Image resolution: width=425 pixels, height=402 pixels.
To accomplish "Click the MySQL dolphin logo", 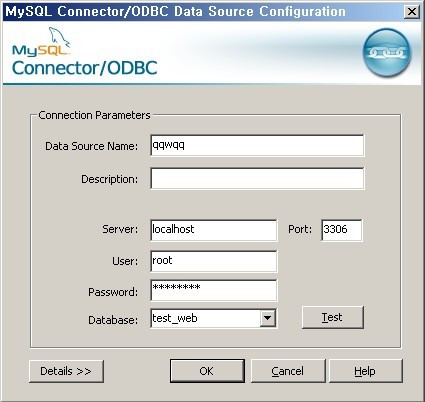I will (x=41, y=42).
